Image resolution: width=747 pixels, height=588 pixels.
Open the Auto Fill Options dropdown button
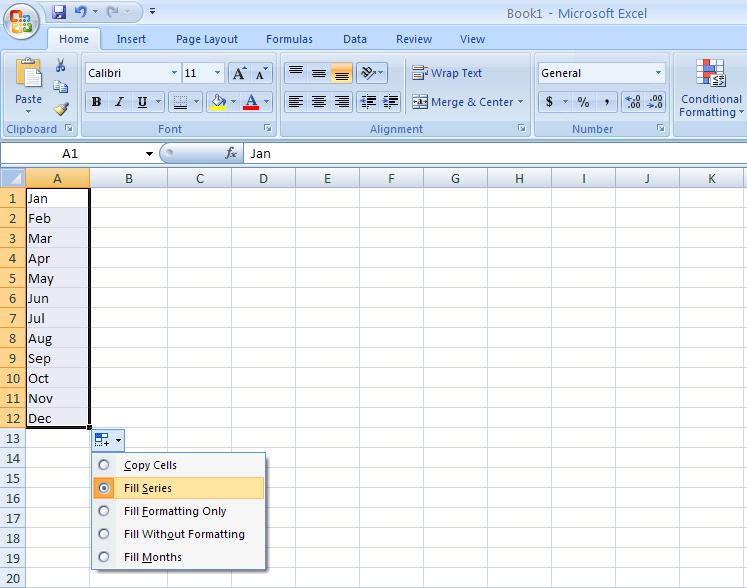coord(108,440)
